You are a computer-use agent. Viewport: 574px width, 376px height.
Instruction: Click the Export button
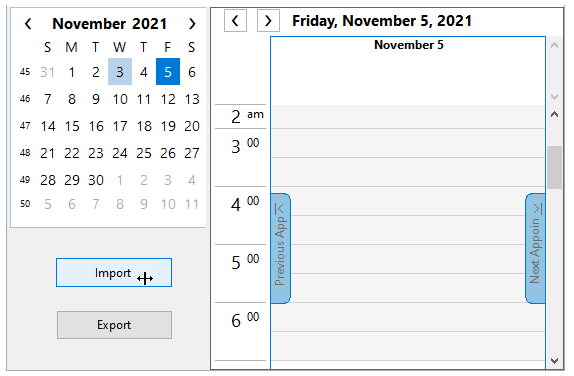114,325
